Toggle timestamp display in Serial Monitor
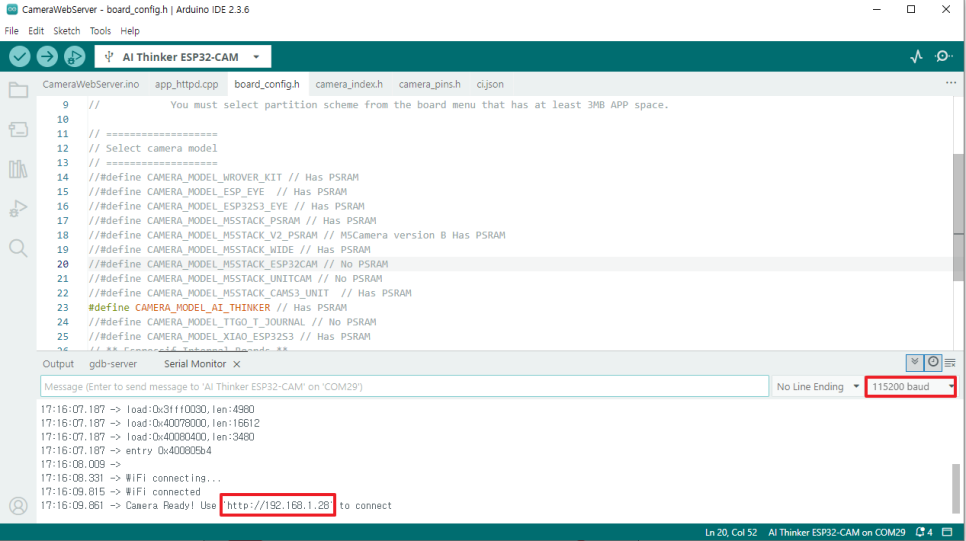 pyautogui.click(x=933, y=362)
